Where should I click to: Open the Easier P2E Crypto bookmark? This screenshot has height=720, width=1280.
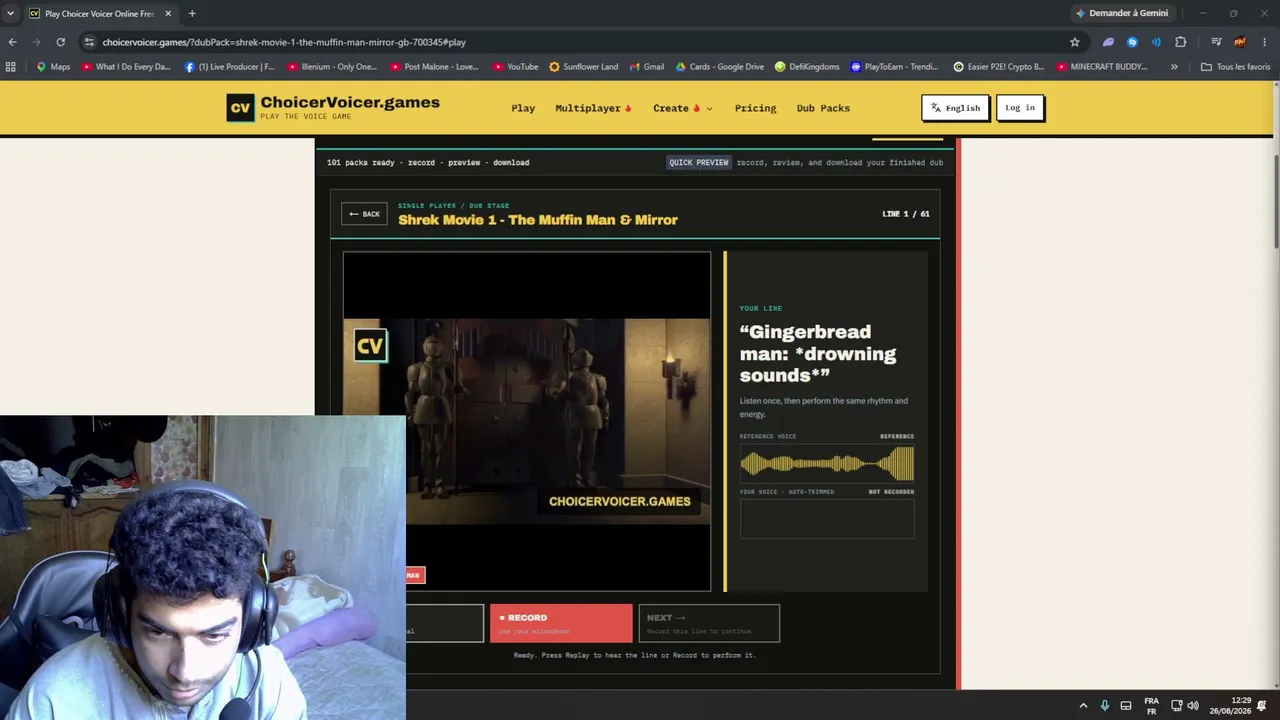999,67
